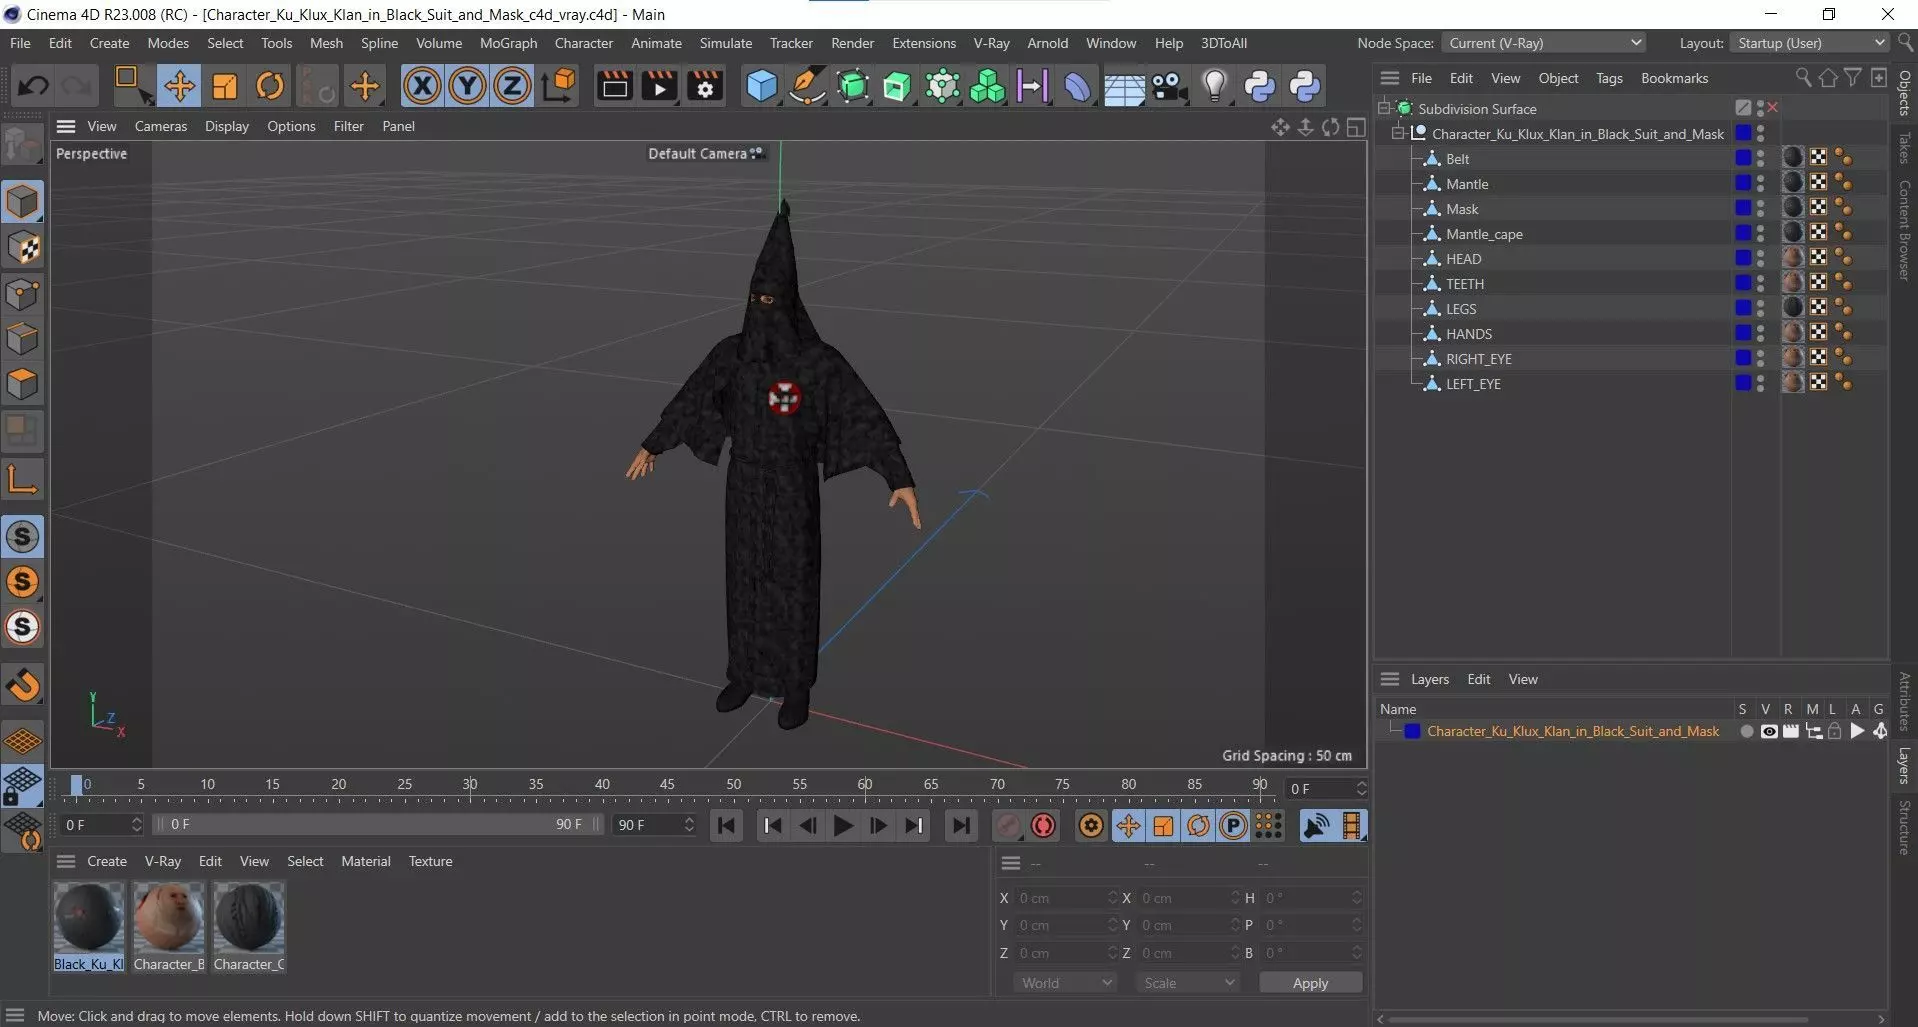This screenshot has height=1027, width=1918.
Task: Click Render View clapperboard icon
Action: (614, 86)
